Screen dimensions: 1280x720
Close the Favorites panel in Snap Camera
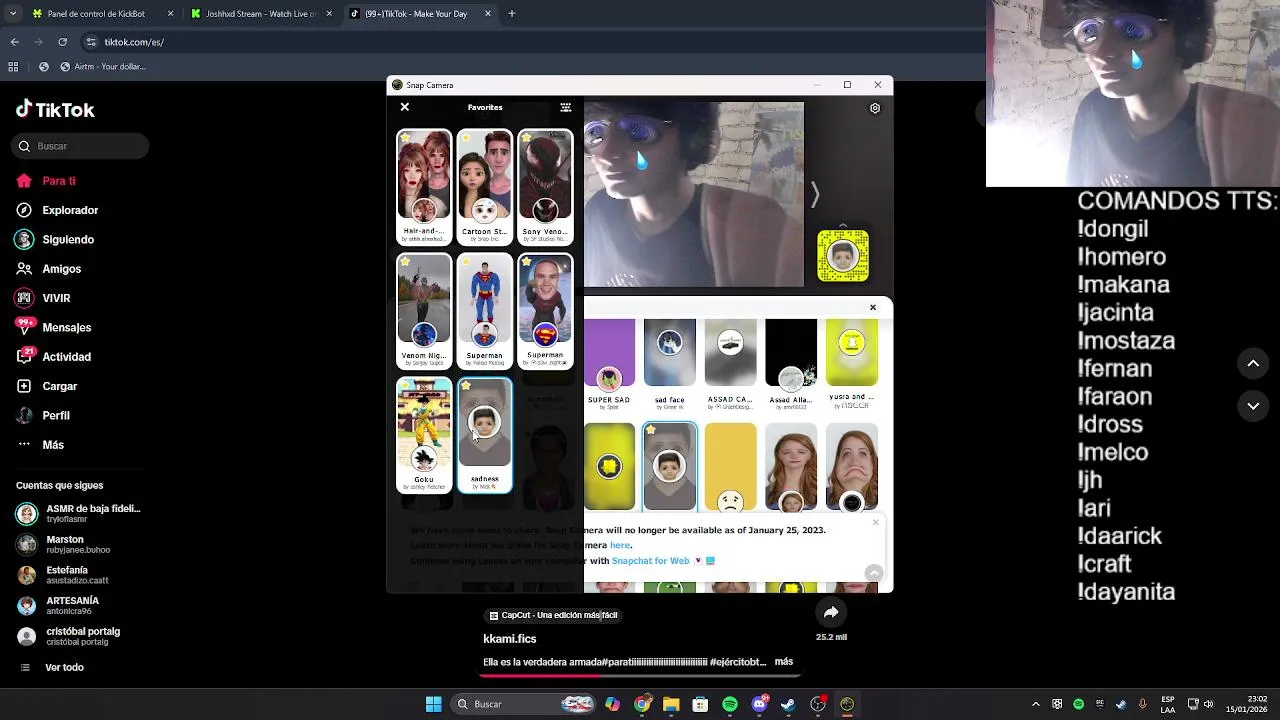[x=405, y=107]
